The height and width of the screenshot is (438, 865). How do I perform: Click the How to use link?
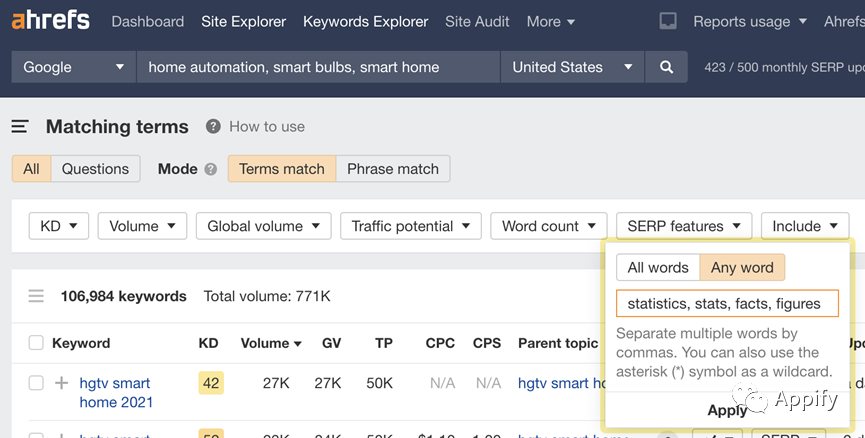[x=267, y=127]
